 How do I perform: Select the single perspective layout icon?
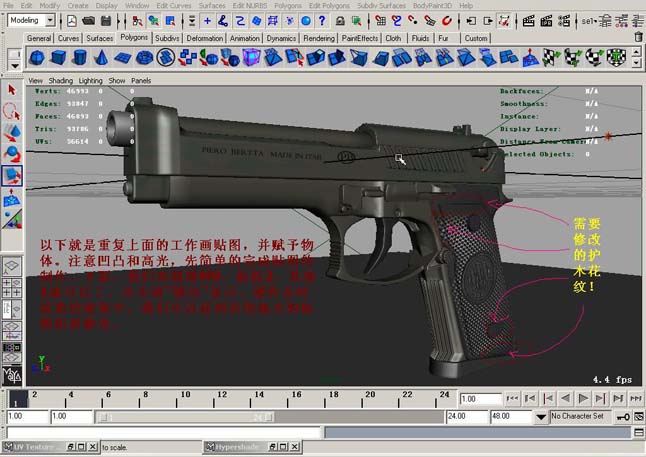pyautogui.click(x=12, y=267)
